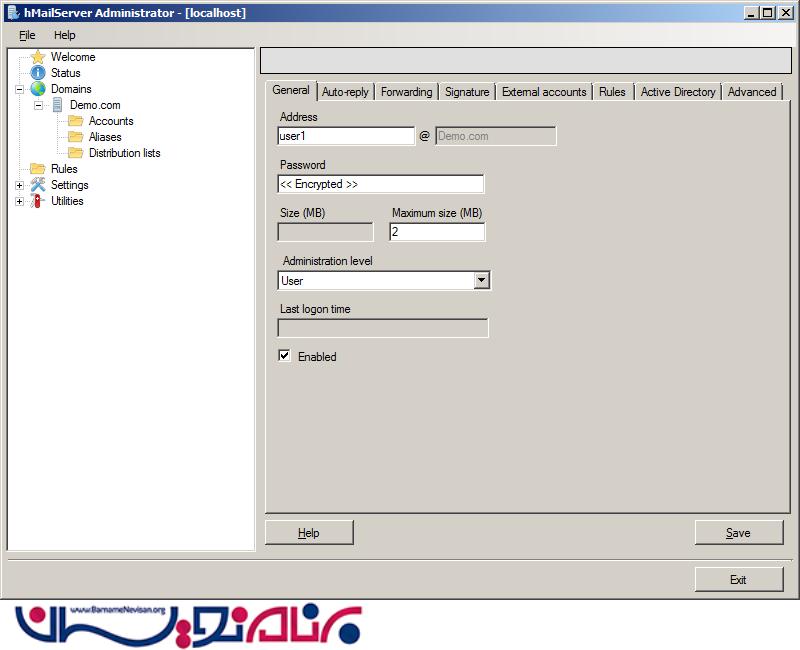Select Aliases in the tree
Screen dimensions: 800x650
(105, 137)
